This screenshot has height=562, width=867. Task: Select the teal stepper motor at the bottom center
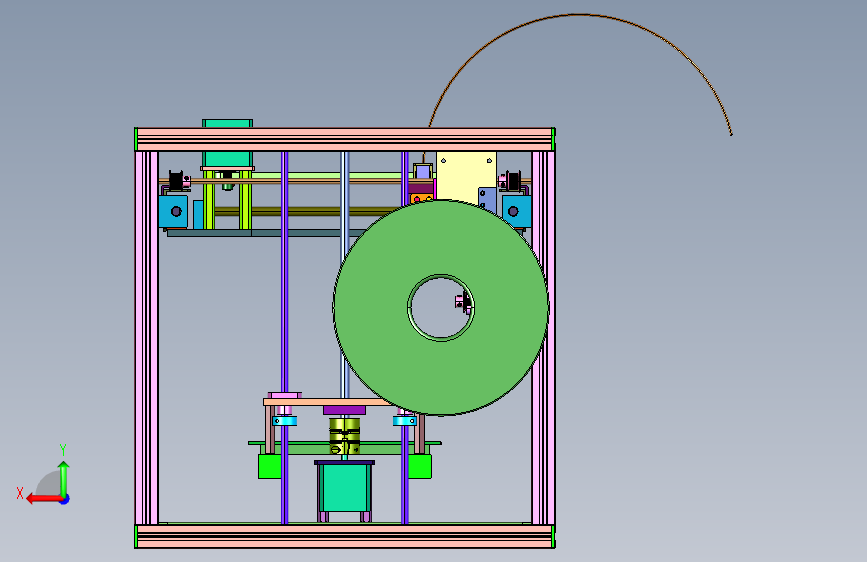coord(344,487)
